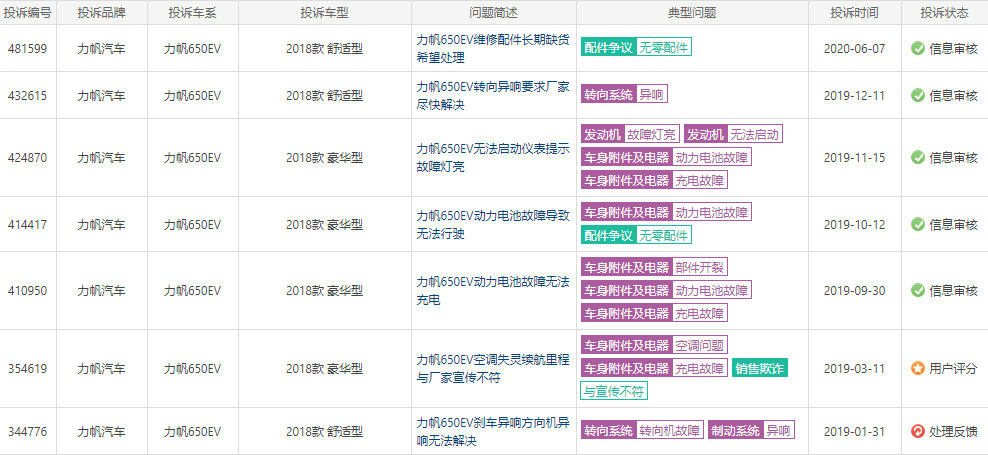Click green check icon for complaint 432615

click(917, 96)
